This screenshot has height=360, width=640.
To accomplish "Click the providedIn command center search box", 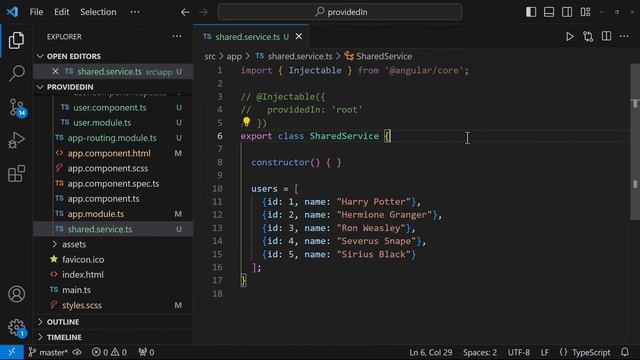I will (340, 12).
